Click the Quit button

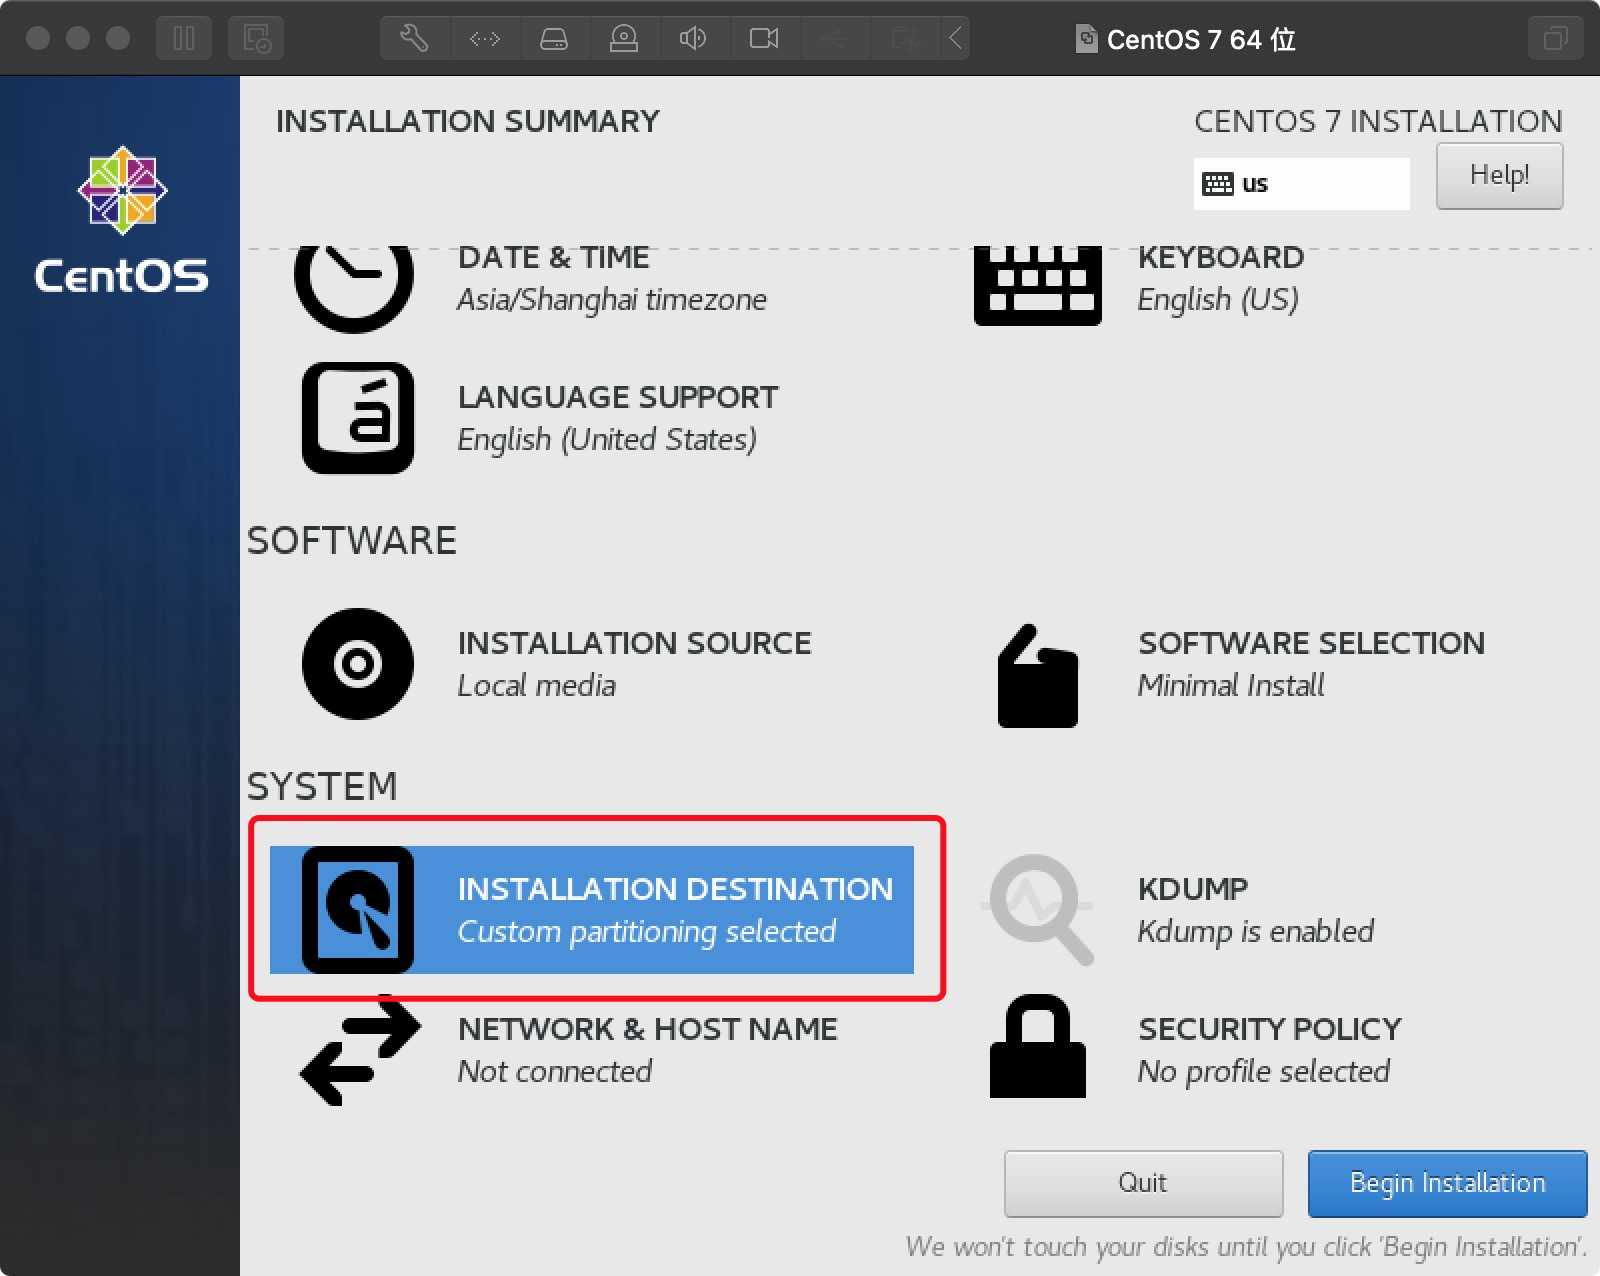[x=1143, y=1183]
